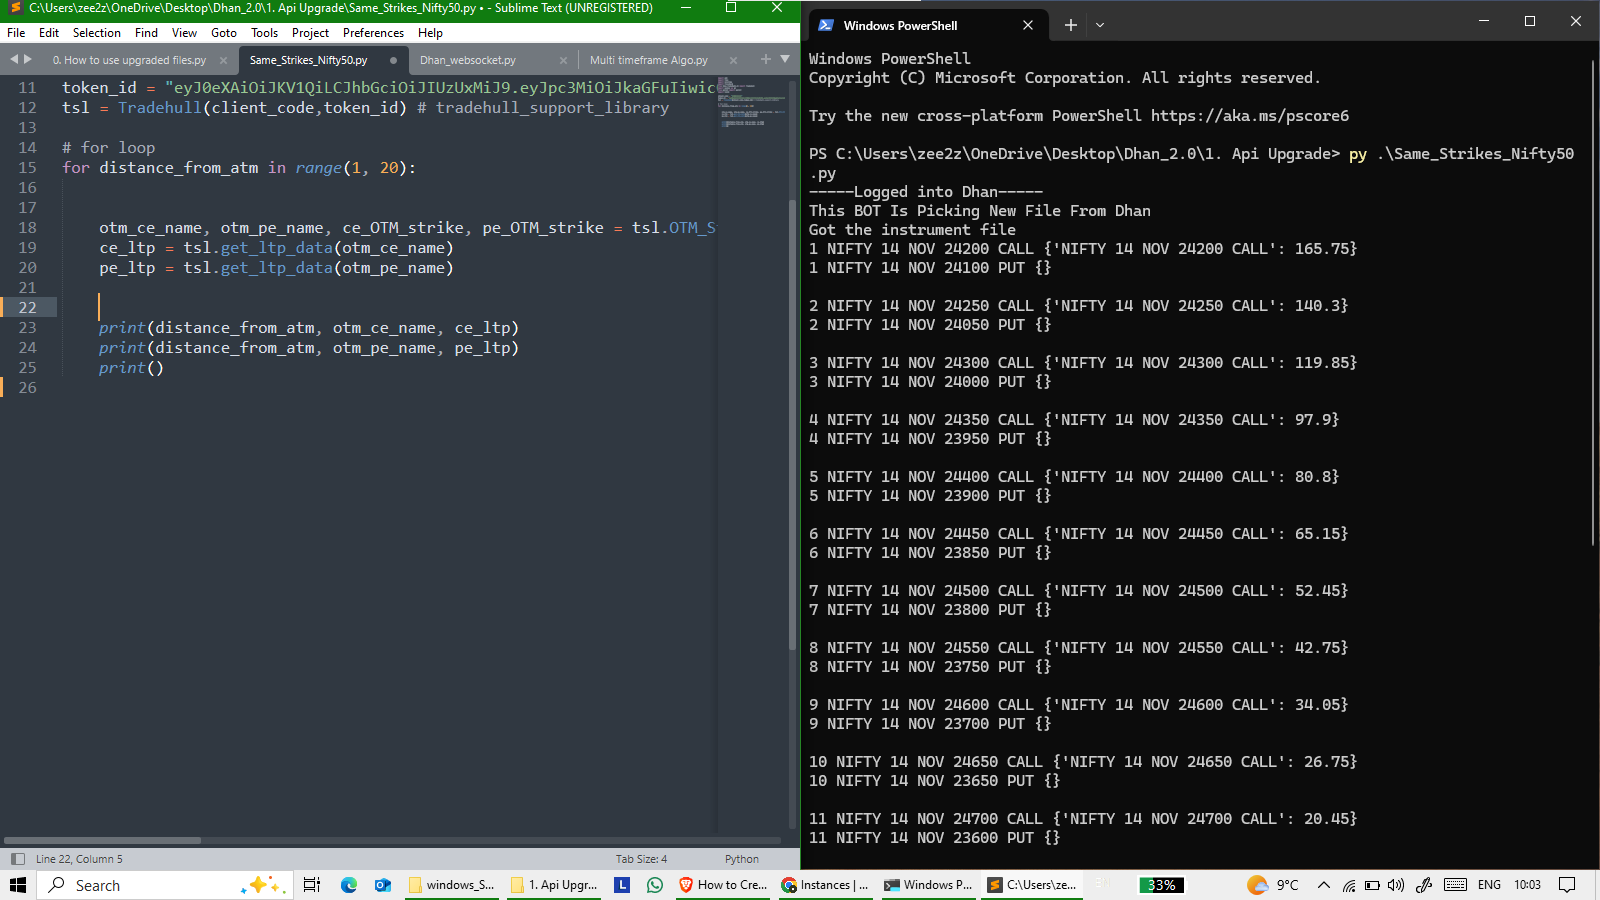Open the Sublime tab list dropdown arrow
The width and height of the screenshot is (1600, 900).
(x=785, y=60)
